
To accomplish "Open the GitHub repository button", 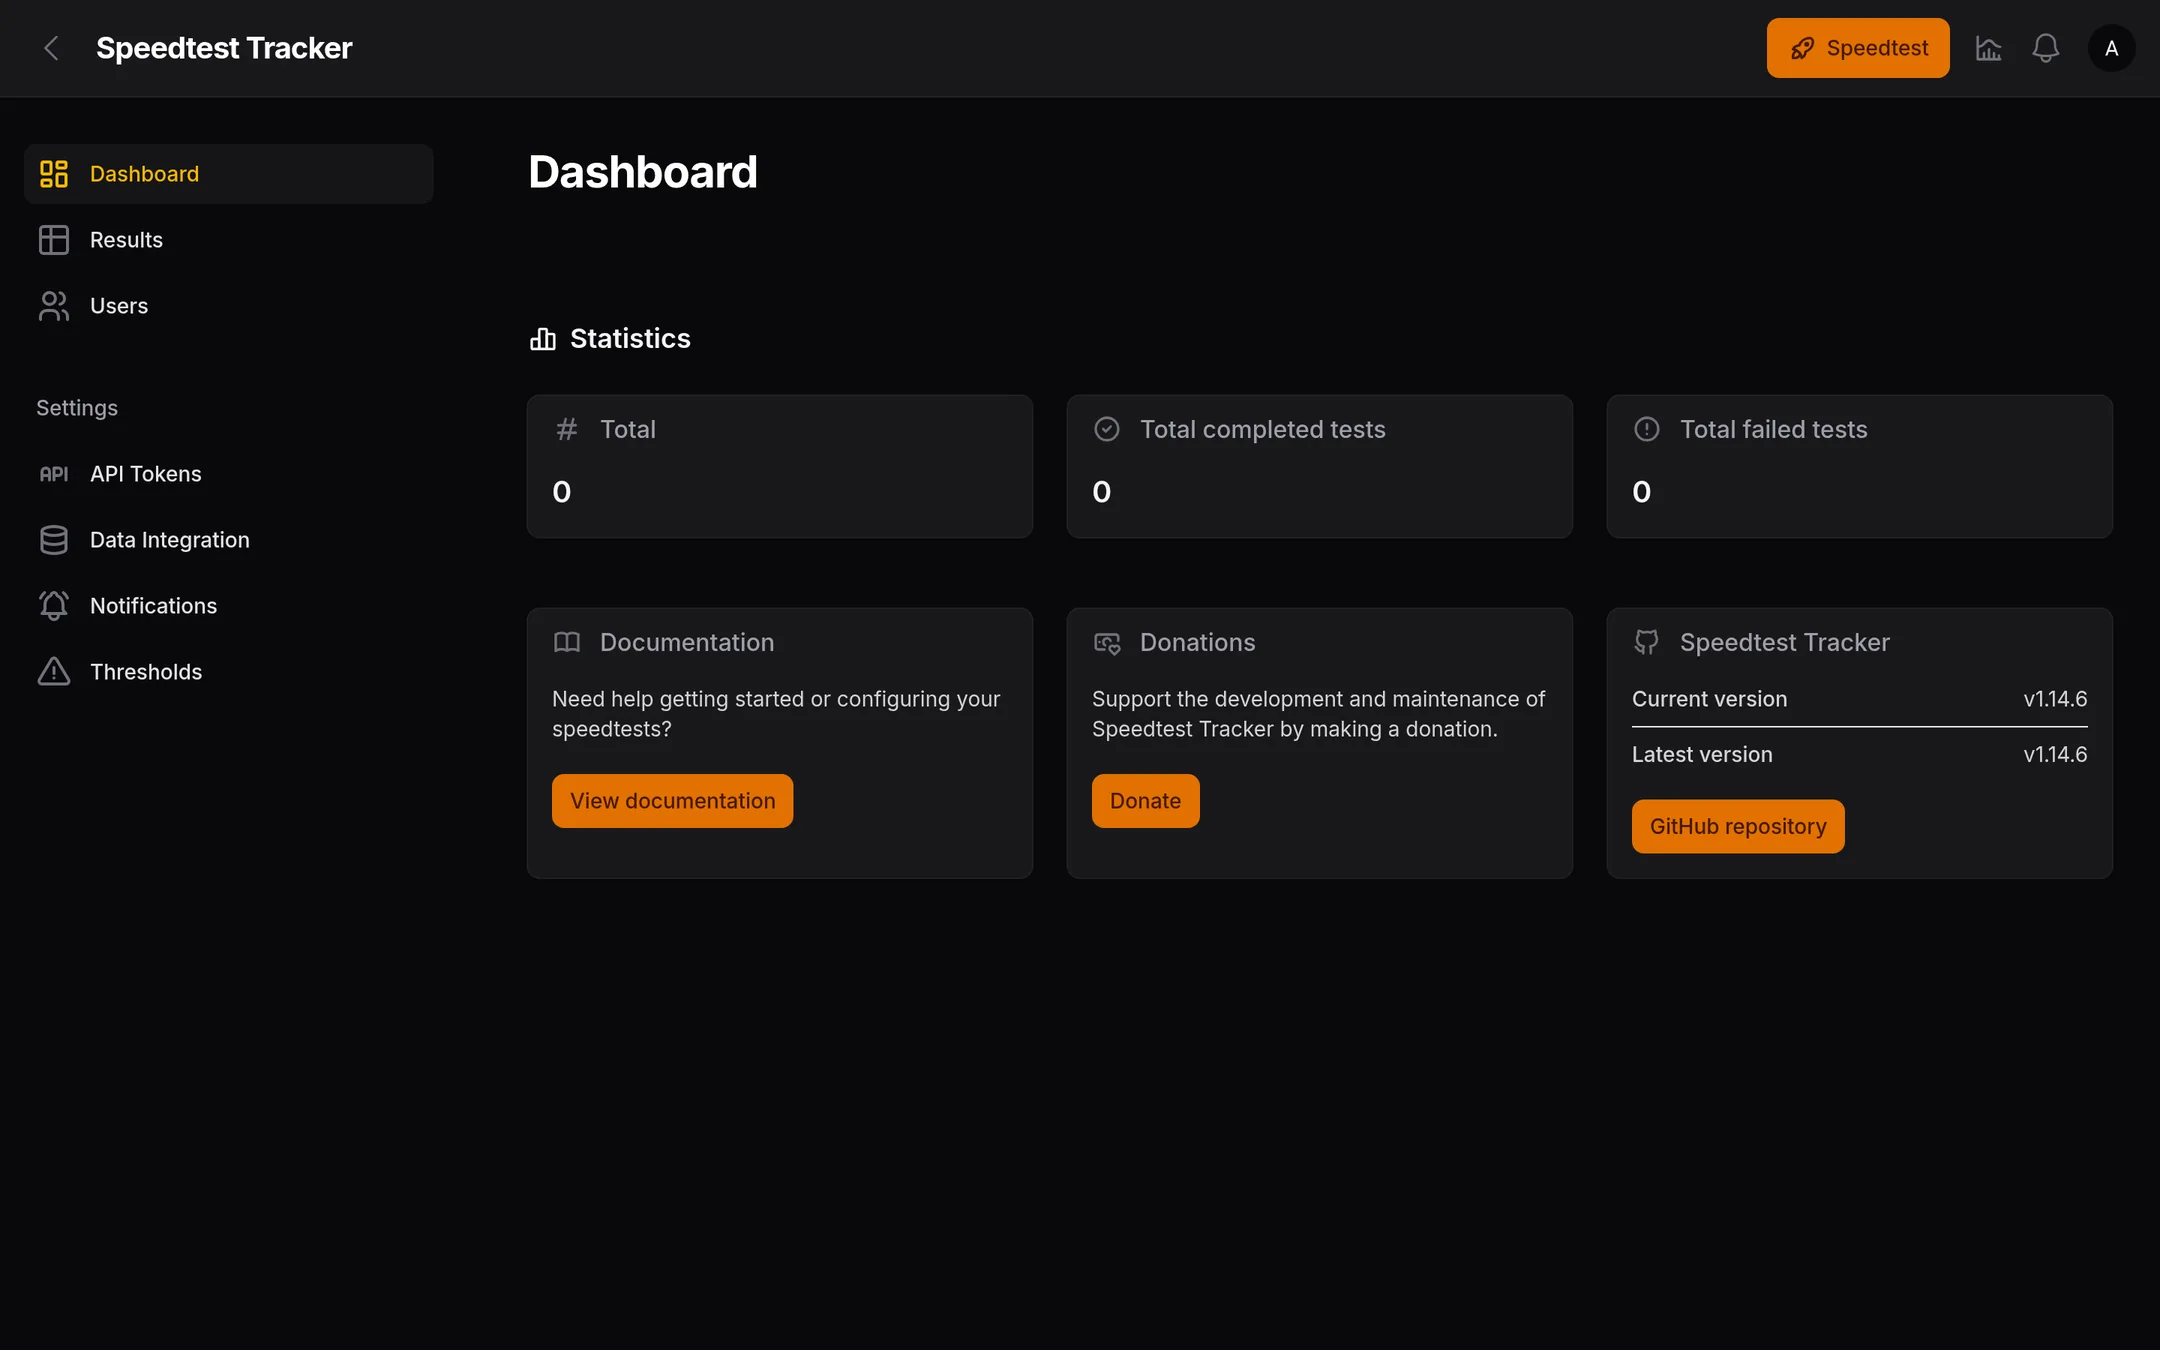I will tap(1738, 826).
